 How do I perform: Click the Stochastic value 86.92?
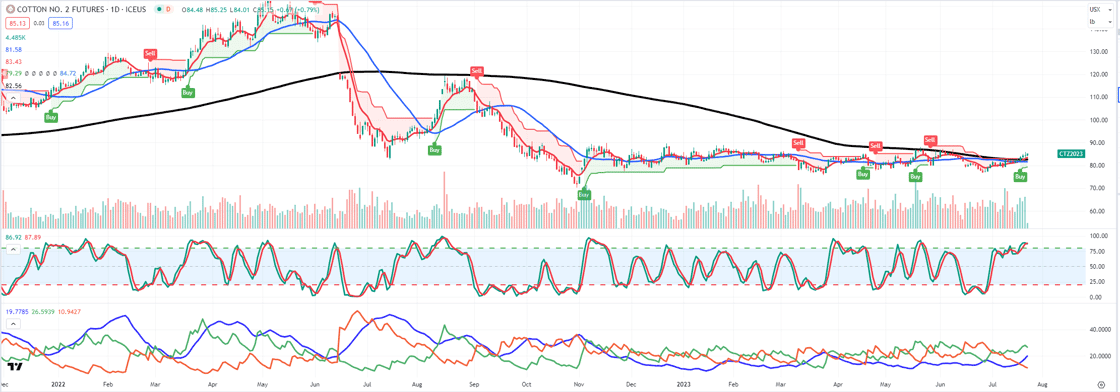[14, 237]
